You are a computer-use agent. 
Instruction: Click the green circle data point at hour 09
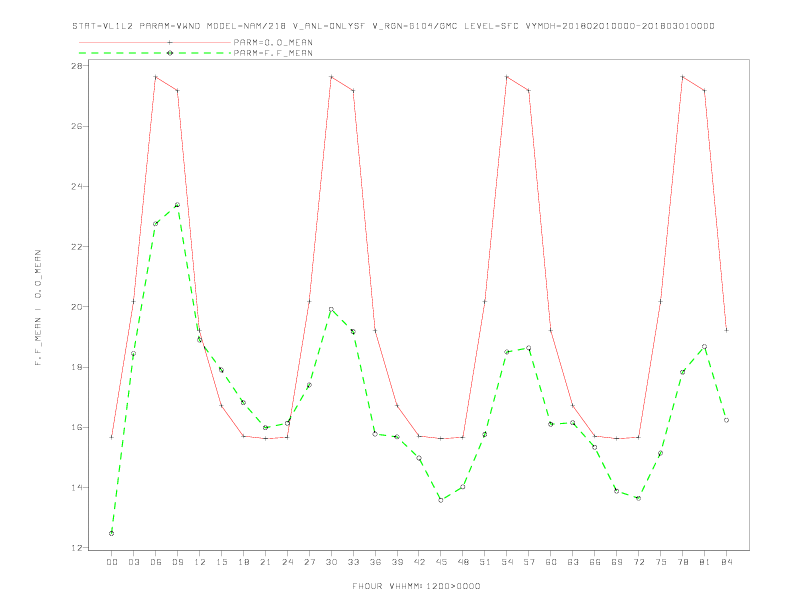[x=177, y=205]
